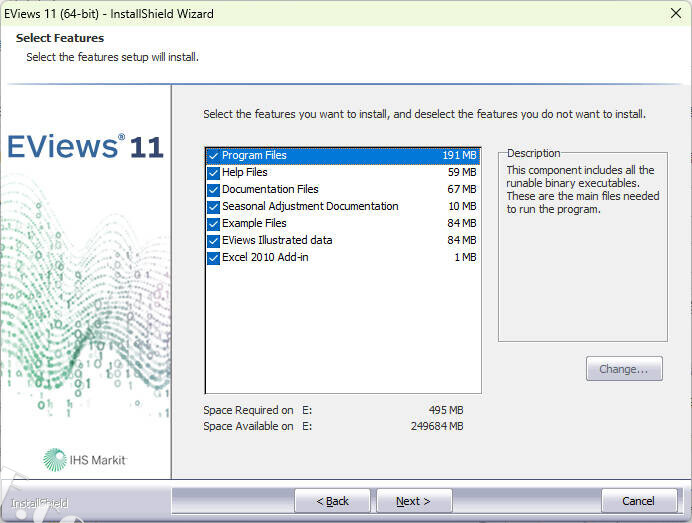Uncheck the Excel 2010 Add-in checkbox
692x523 pixels.
pyautogui.click(x=213, y=258)
